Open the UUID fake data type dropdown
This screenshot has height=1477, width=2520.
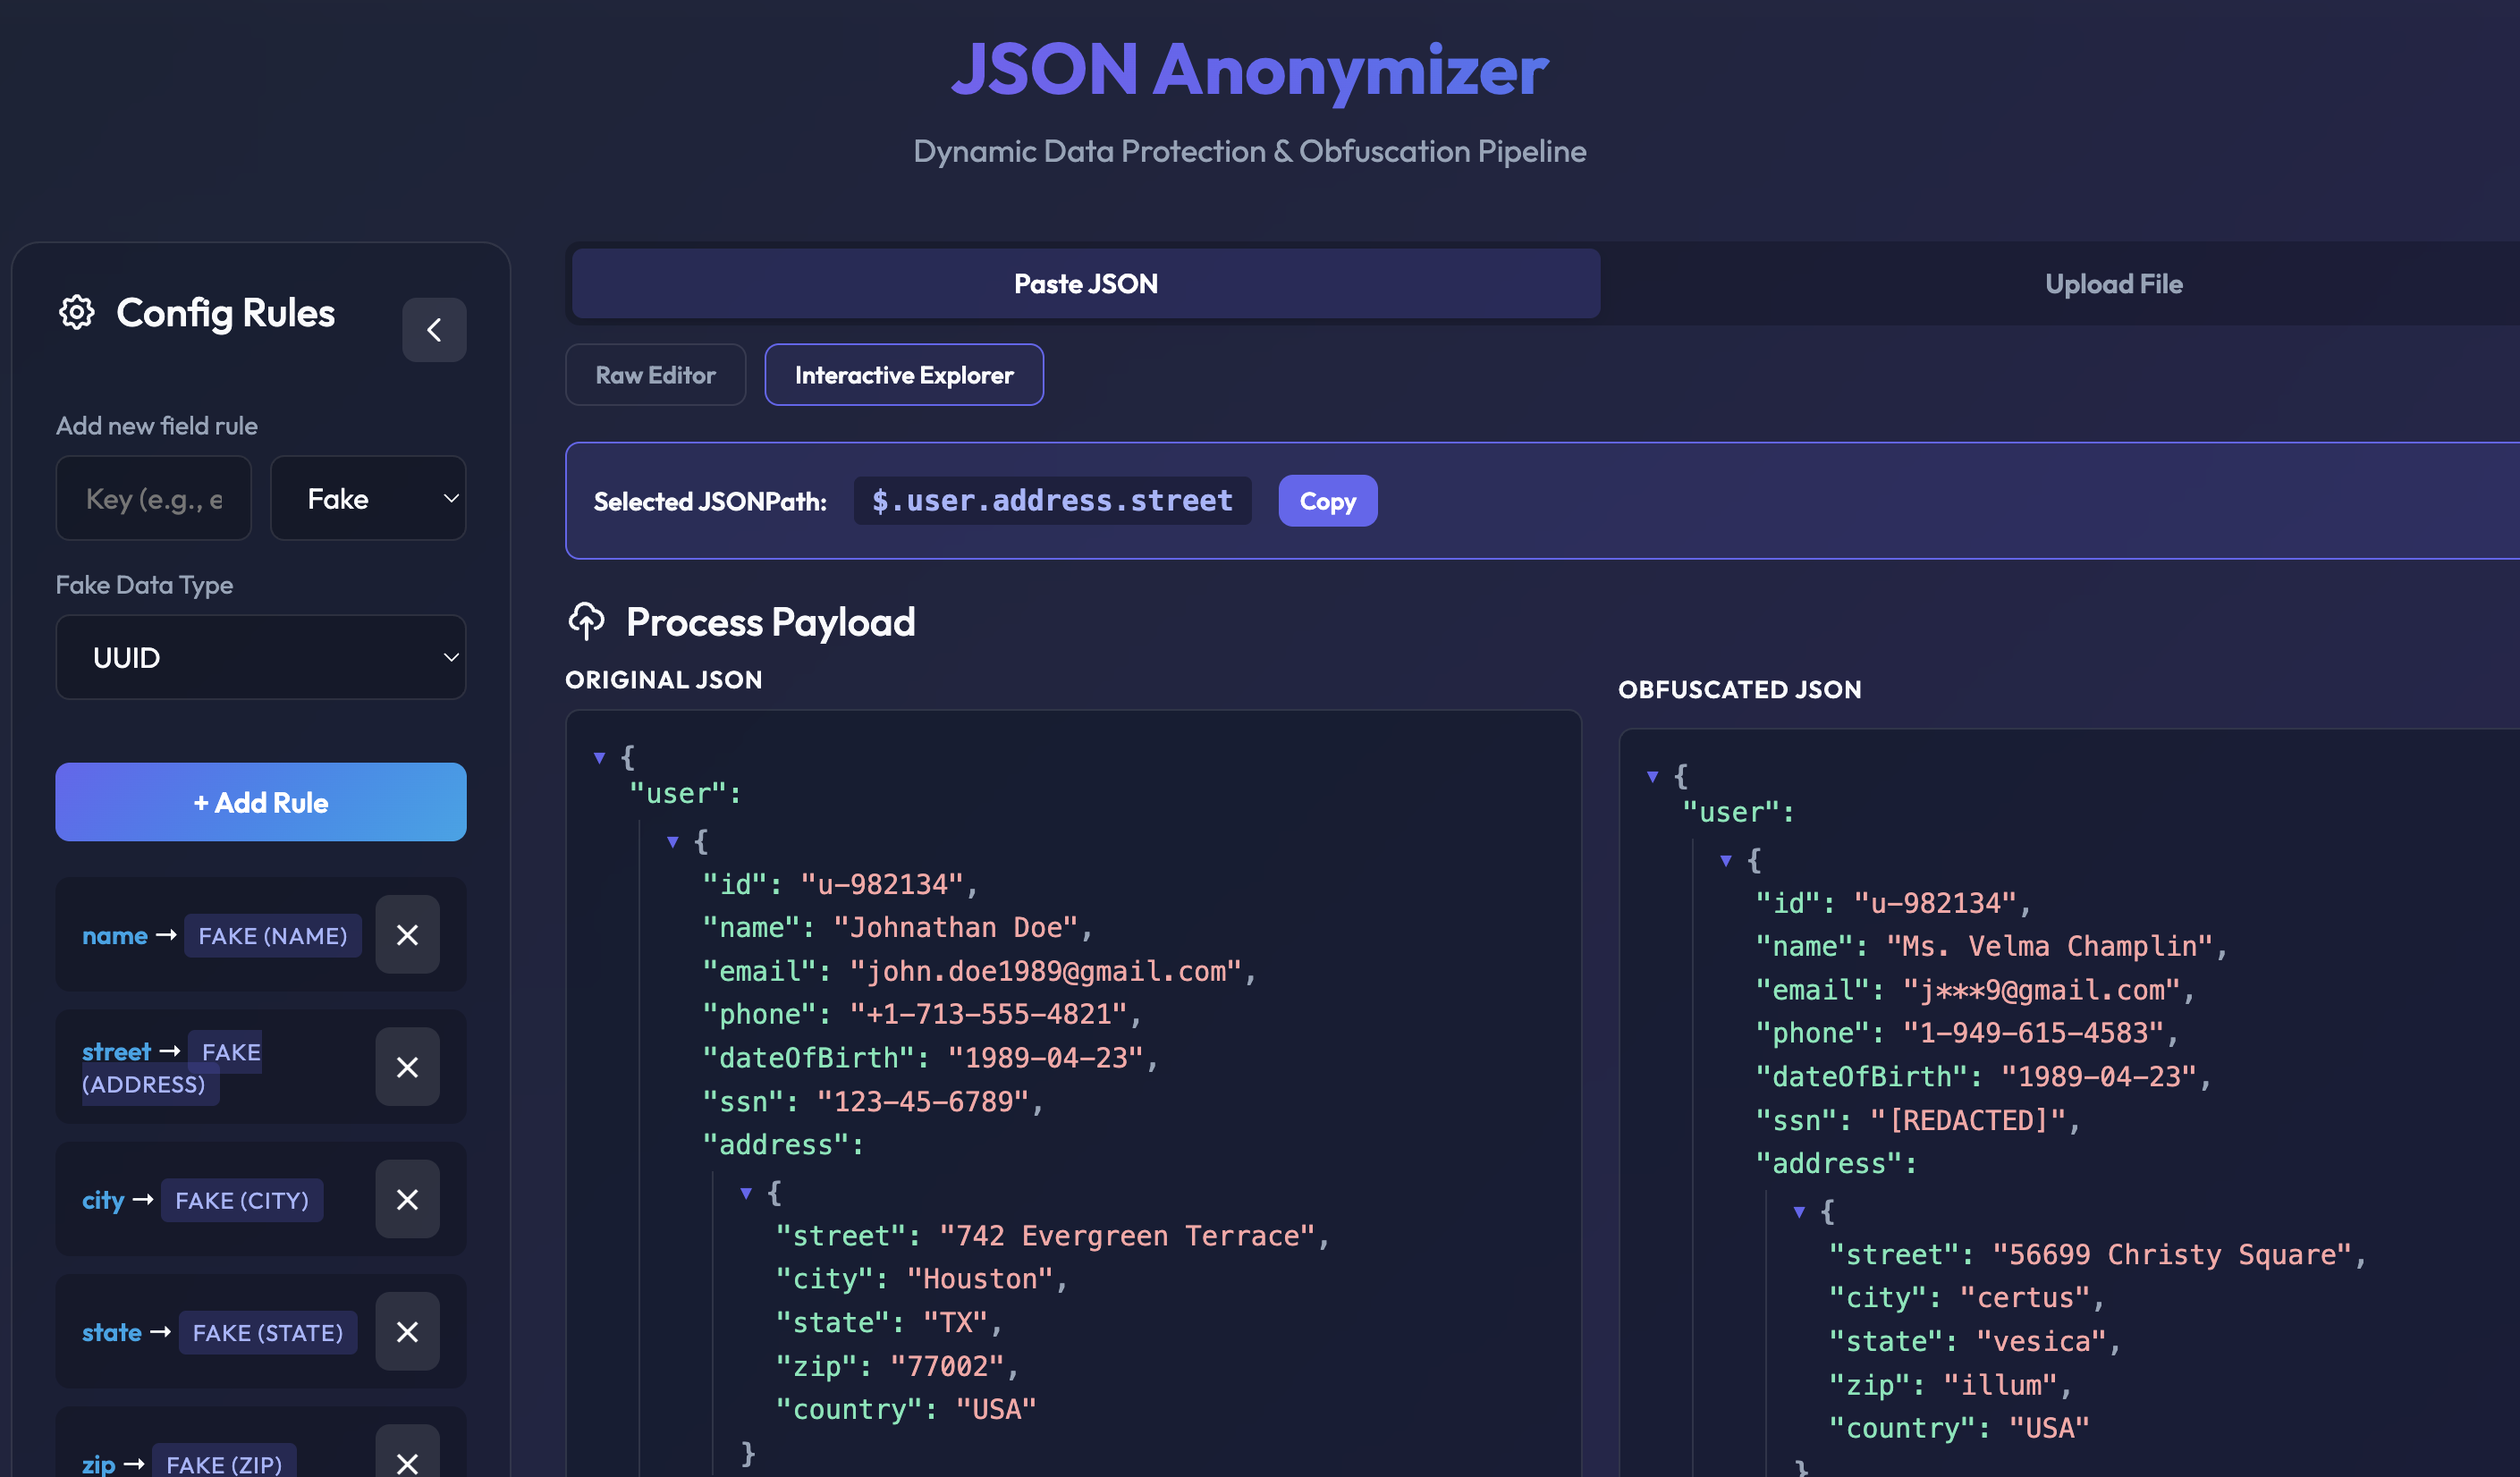click(261, 657)
